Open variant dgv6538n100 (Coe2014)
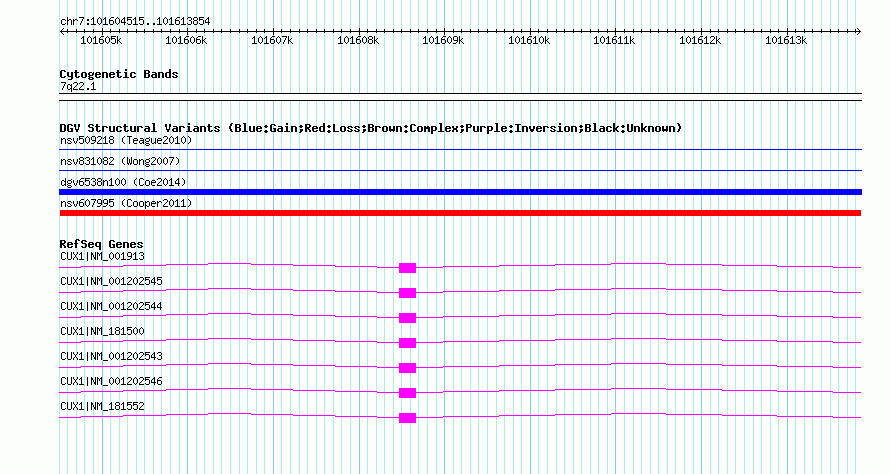 [x=123, y=182]
